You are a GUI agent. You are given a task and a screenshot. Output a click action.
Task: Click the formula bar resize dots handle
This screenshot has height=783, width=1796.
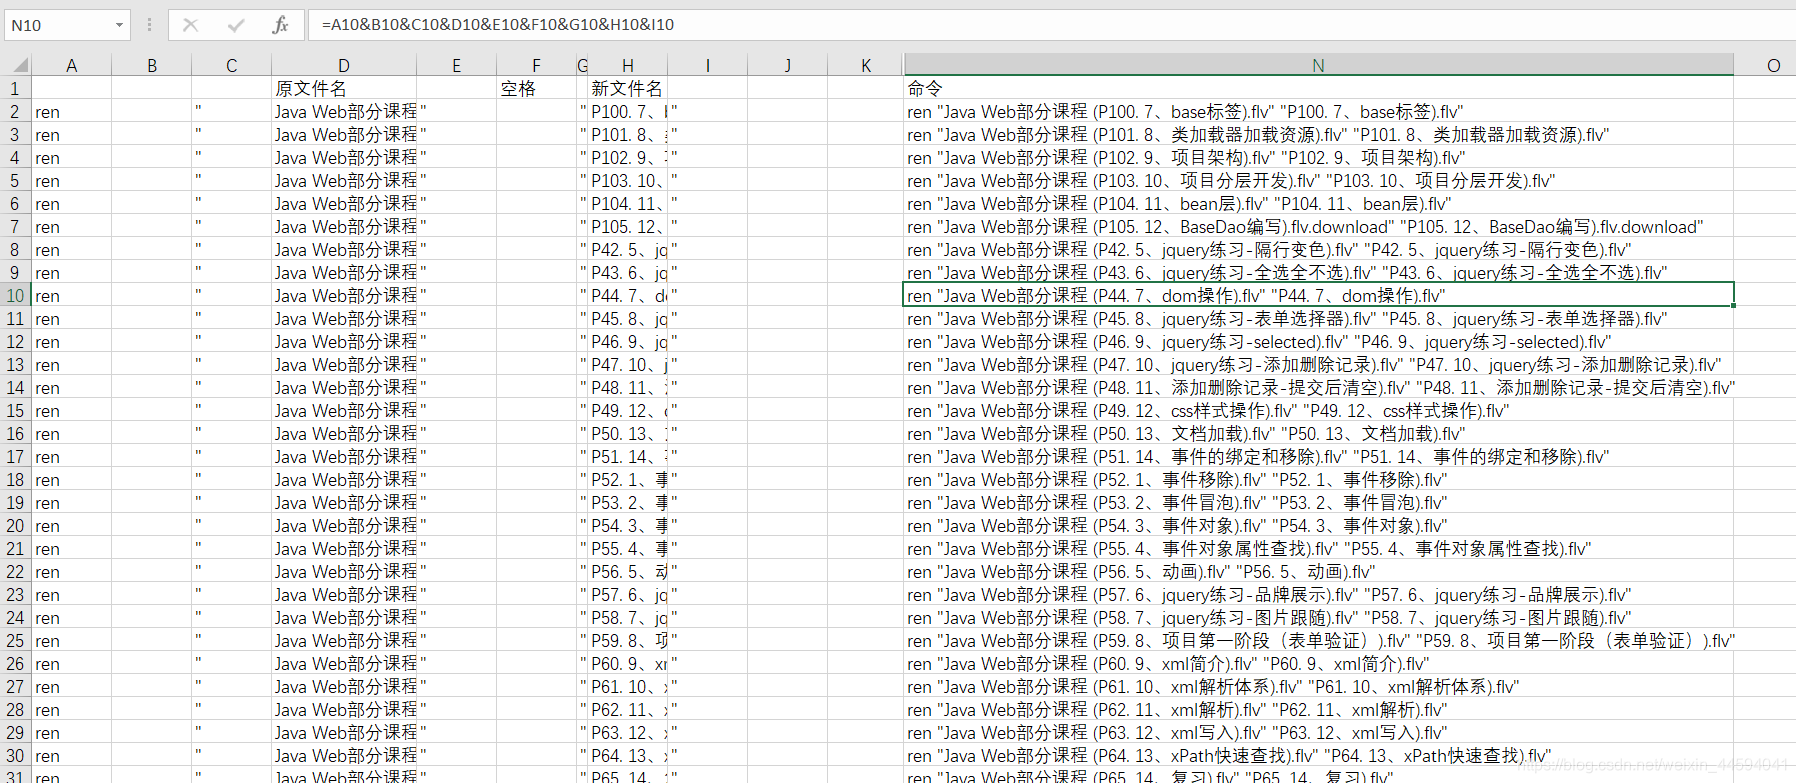click(149, 25)
